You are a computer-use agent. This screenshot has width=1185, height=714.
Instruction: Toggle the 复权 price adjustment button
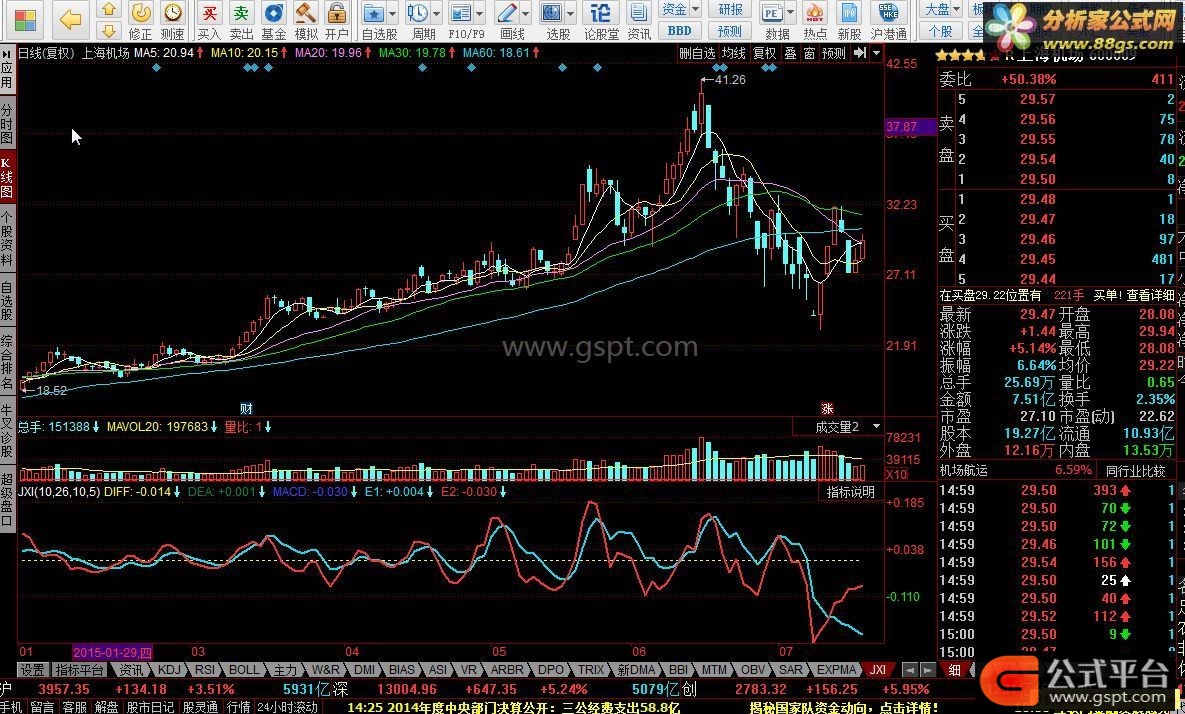(764, 53)
